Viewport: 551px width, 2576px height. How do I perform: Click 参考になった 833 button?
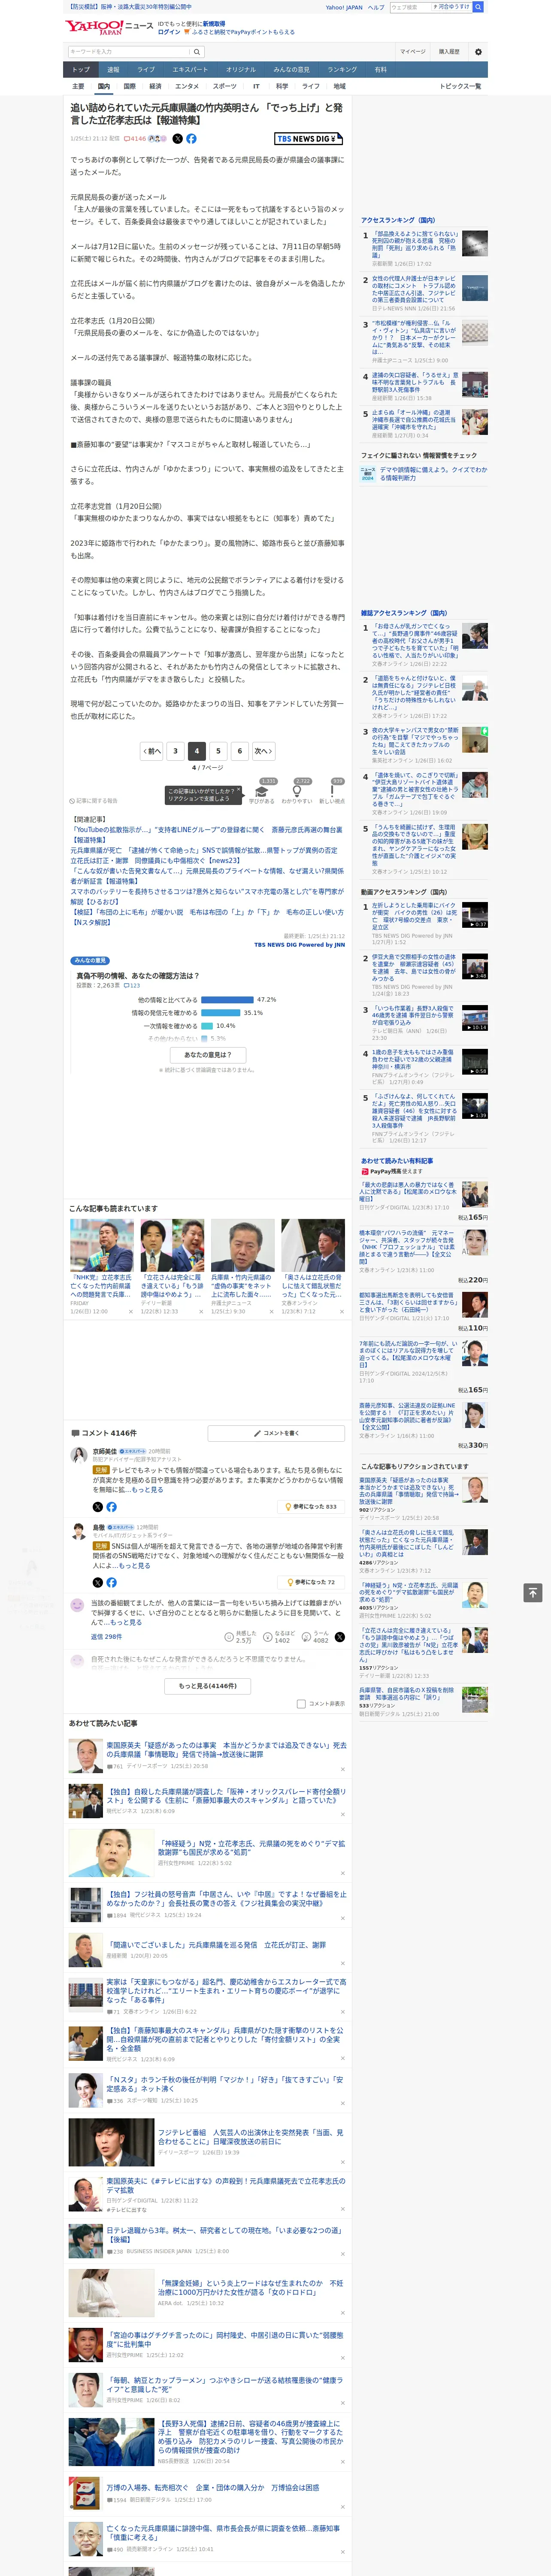(311, 1507)
